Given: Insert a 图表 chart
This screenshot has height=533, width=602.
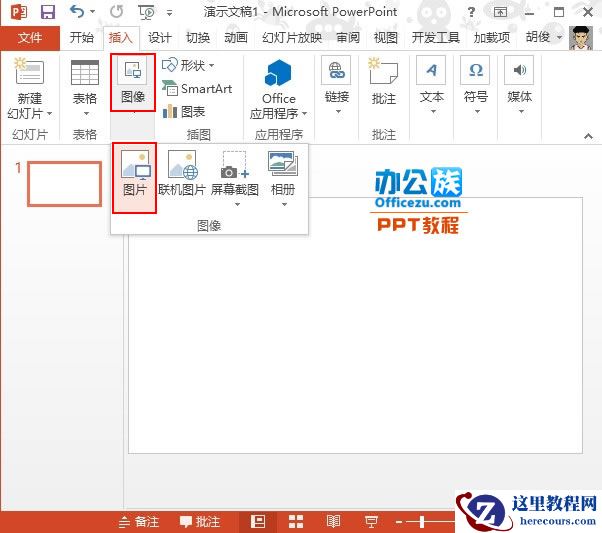Looking at the screenshot, I should pyautogui.click(x=184, y=112).
